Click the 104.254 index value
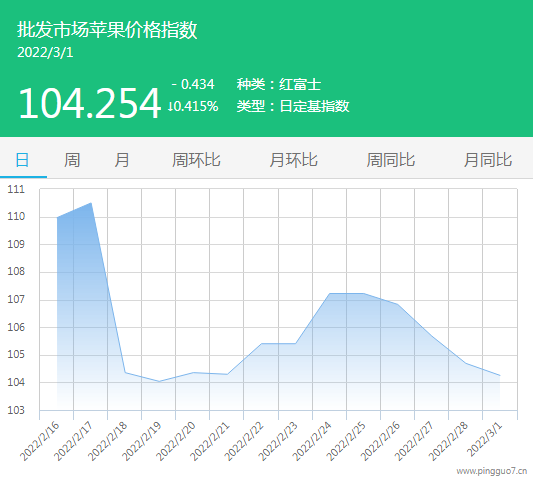The width and height of the screenshot is (533, 481). tap(89, 103)
